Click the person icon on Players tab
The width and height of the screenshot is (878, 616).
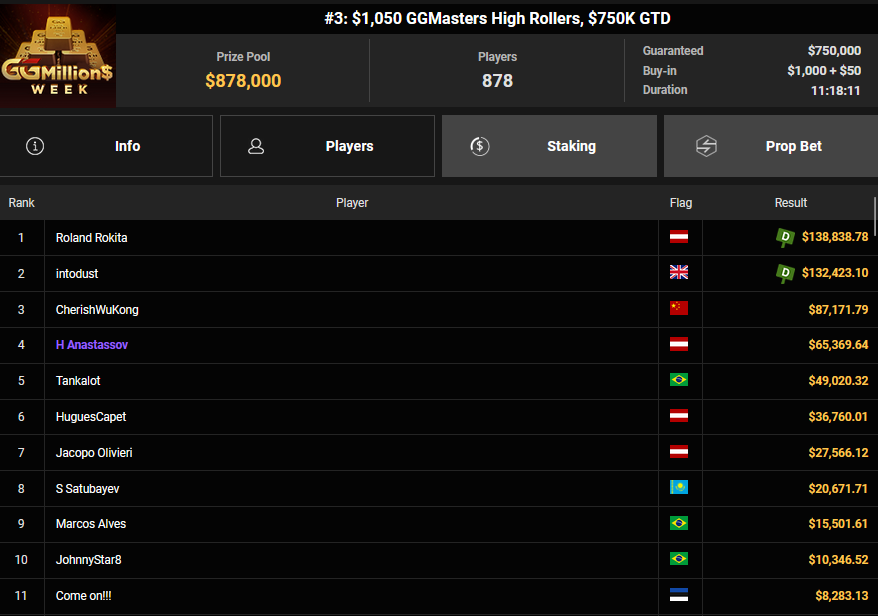[256, 146]
